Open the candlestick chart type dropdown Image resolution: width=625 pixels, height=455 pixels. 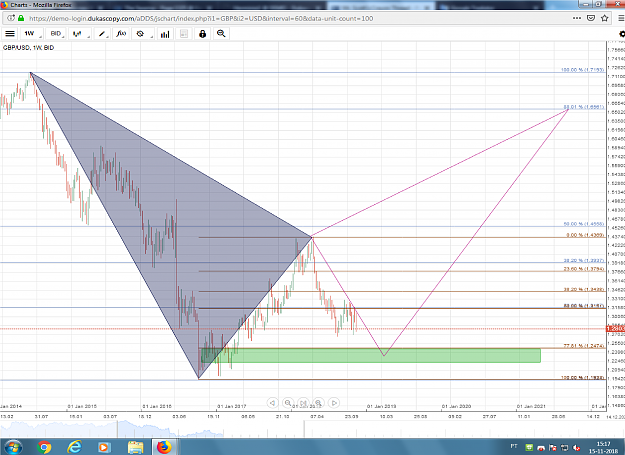coord(79,34)
